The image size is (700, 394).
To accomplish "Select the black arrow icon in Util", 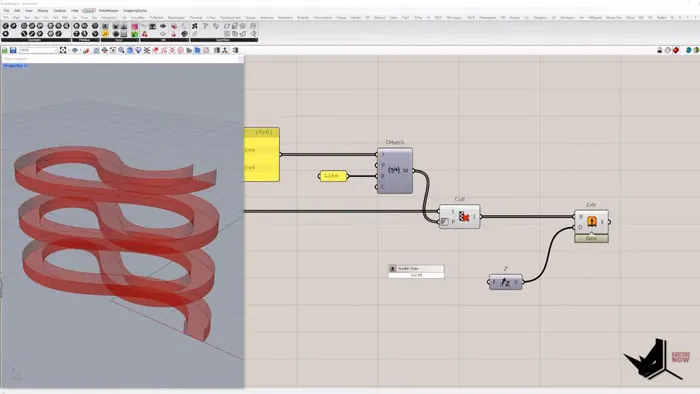I will pyautogui.click(x=163, y=26).
